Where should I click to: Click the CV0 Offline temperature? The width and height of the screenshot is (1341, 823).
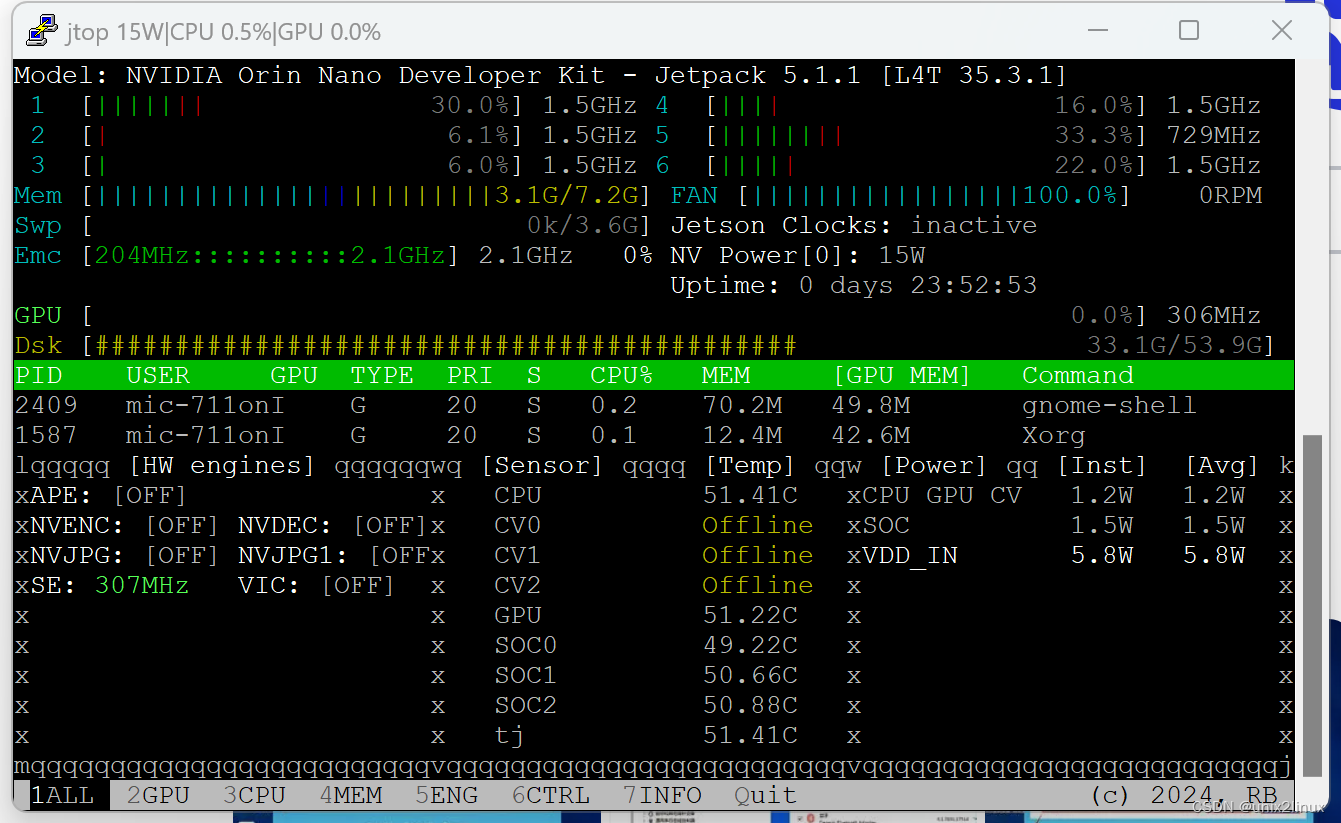(758, 525)
